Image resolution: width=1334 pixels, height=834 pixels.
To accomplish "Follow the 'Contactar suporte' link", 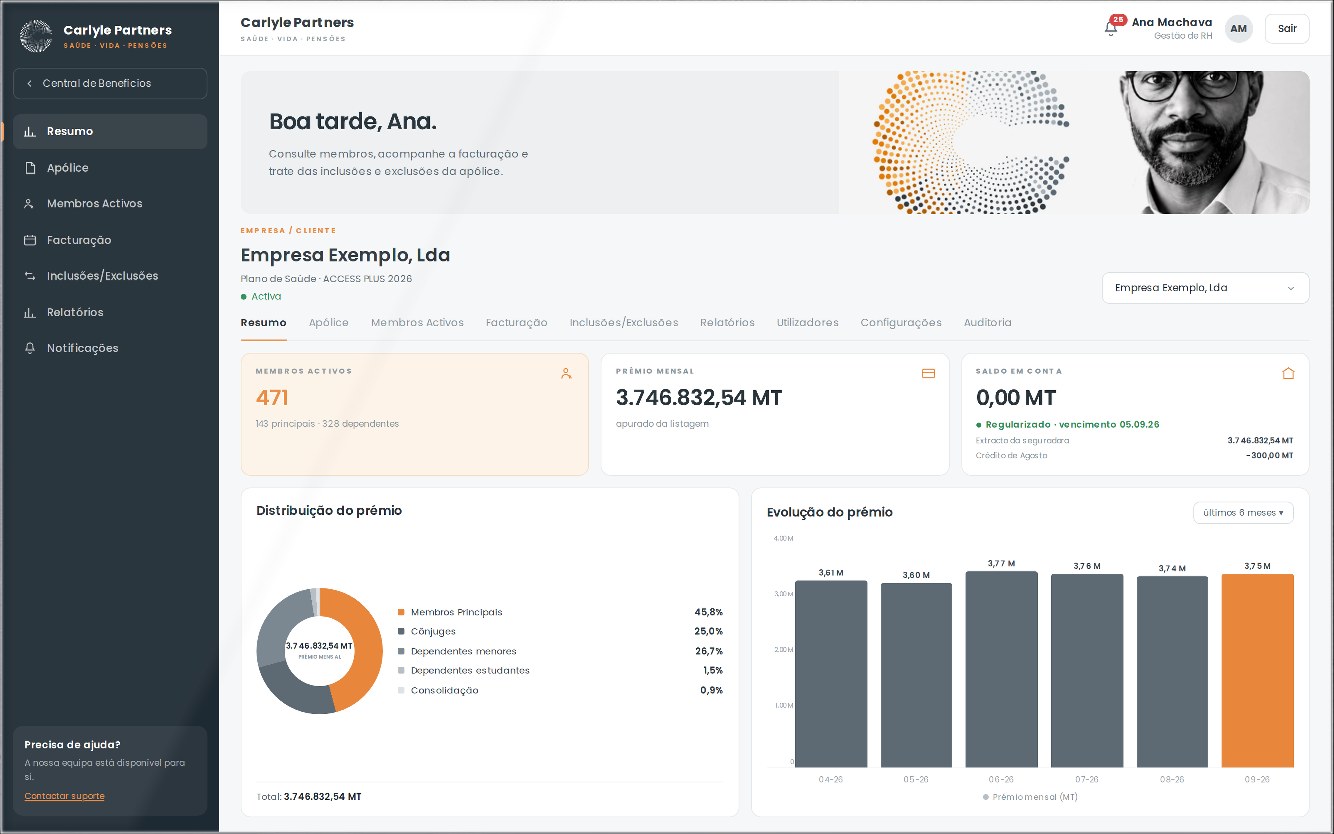I will pos(64,796).
